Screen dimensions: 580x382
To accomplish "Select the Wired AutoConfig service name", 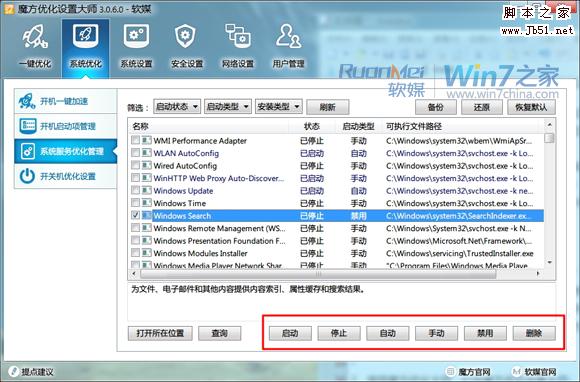I will 185,166.
